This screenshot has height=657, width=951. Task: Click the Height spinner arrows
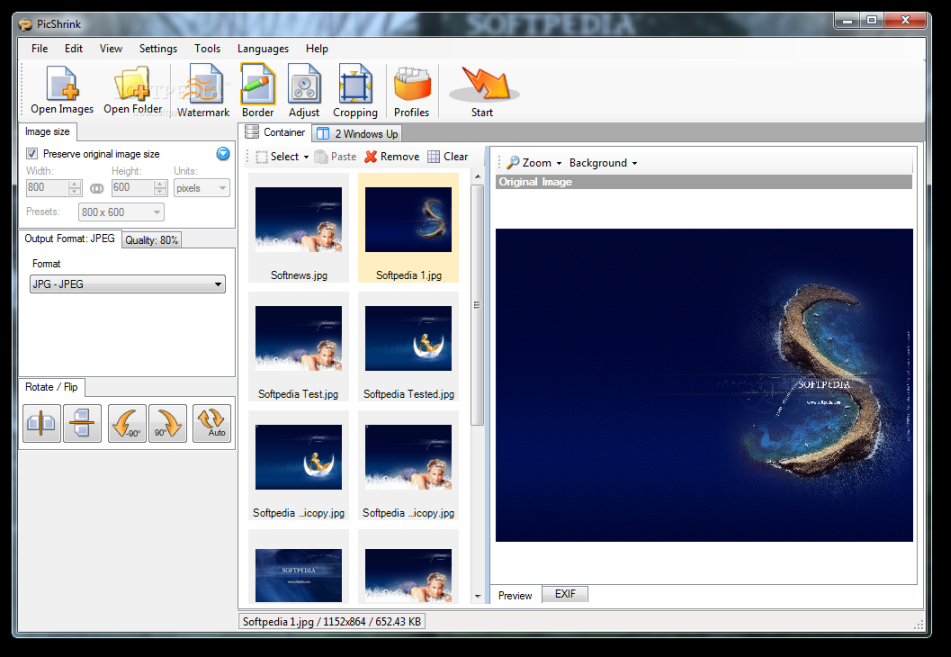point(160,188)
